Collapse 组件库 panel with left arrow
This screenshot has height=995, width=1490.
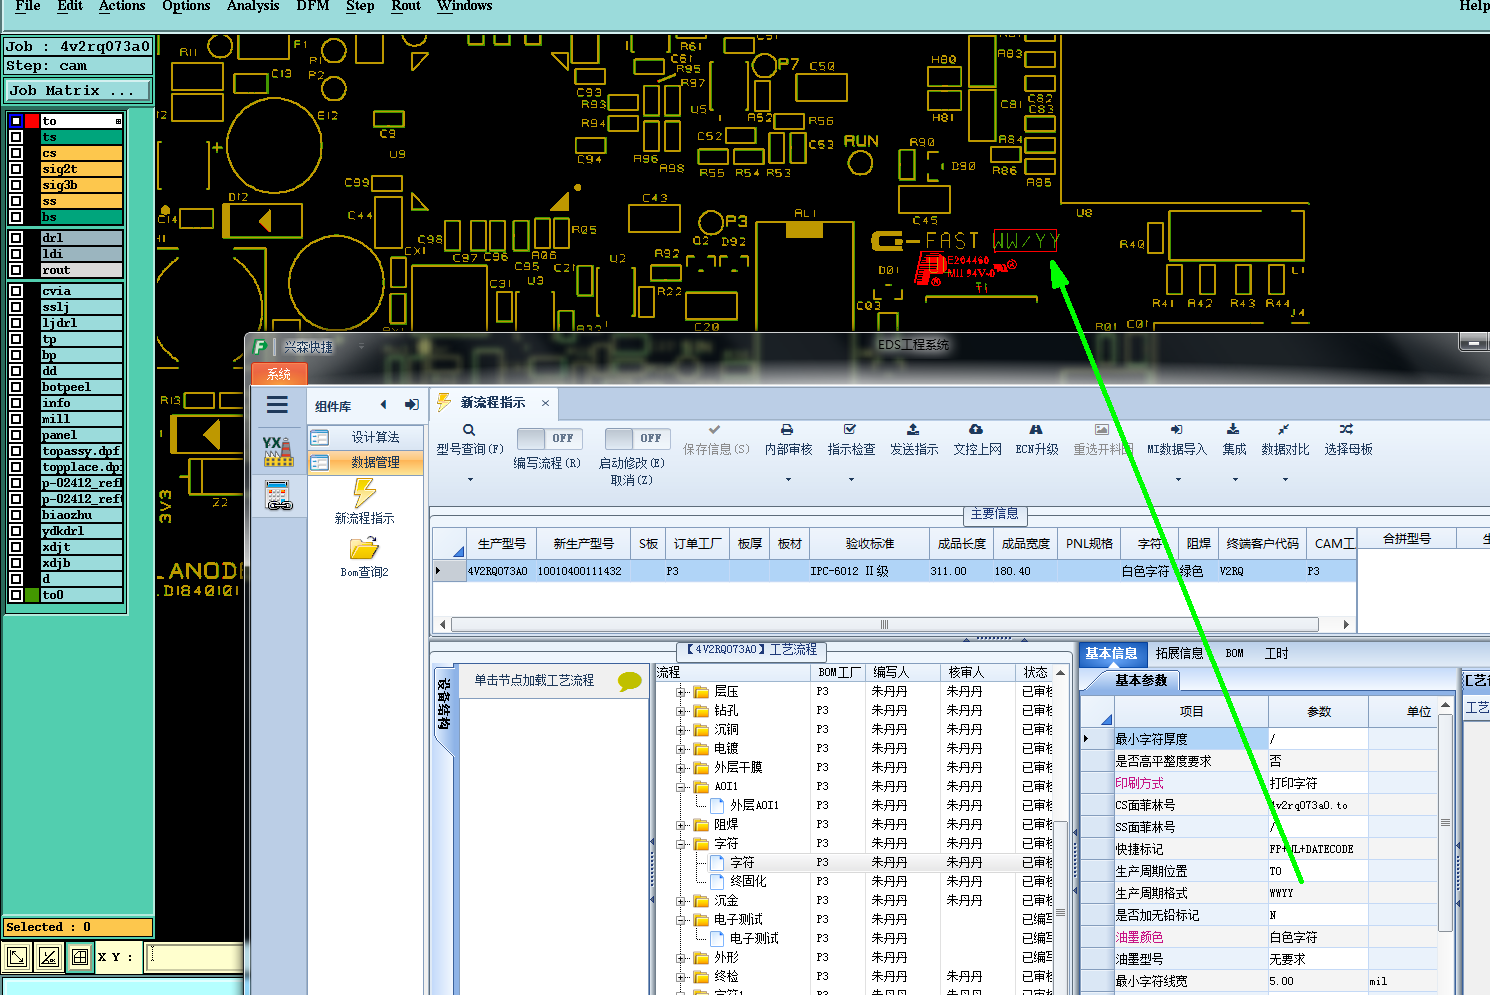[x=383, y=405]
